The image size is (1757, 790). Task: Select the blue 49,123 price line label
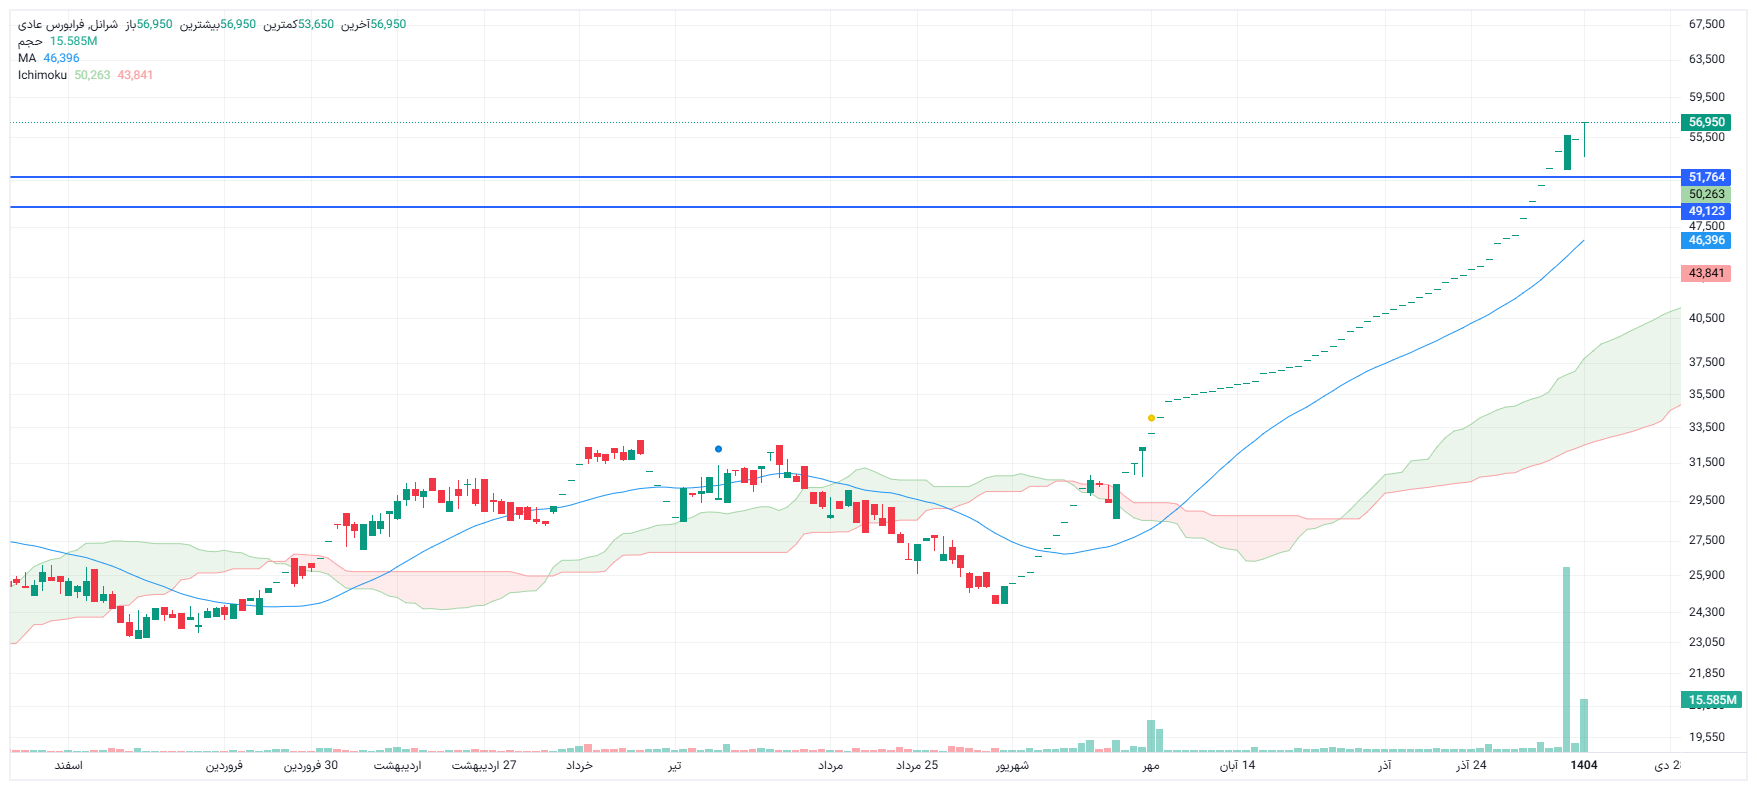[1706, 211]
